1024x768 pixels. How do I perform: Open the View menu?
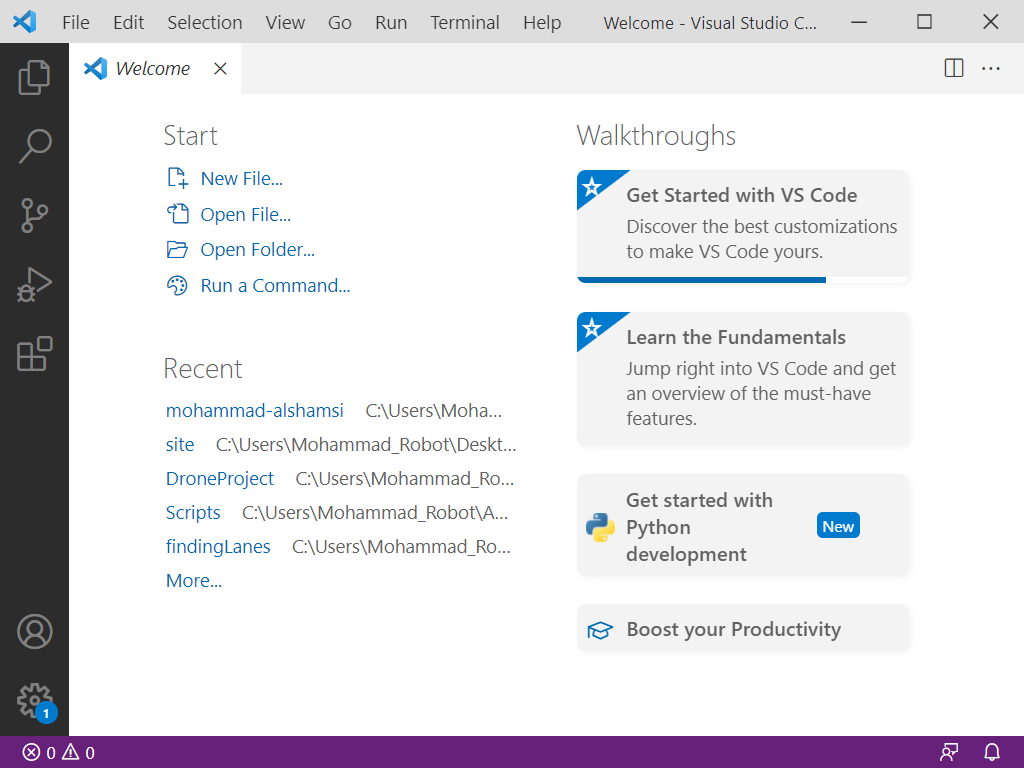click(x=285, y=22)
